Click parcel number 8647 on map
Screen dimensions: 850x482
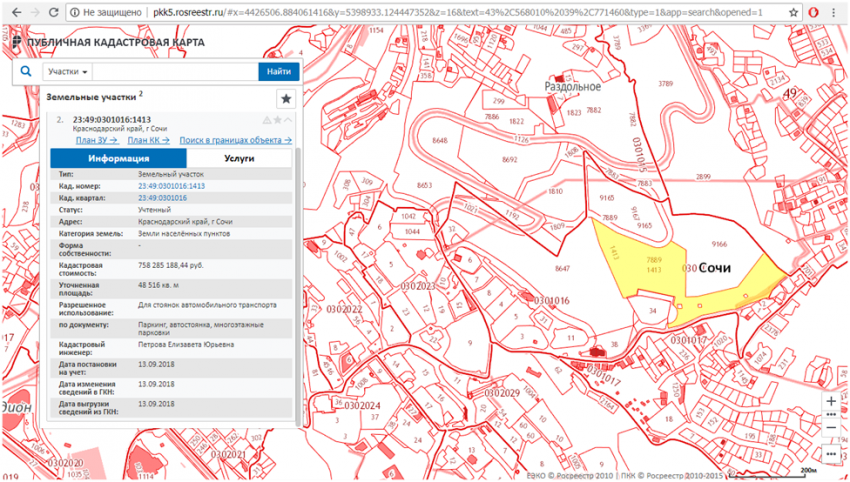tap(563, 268)
